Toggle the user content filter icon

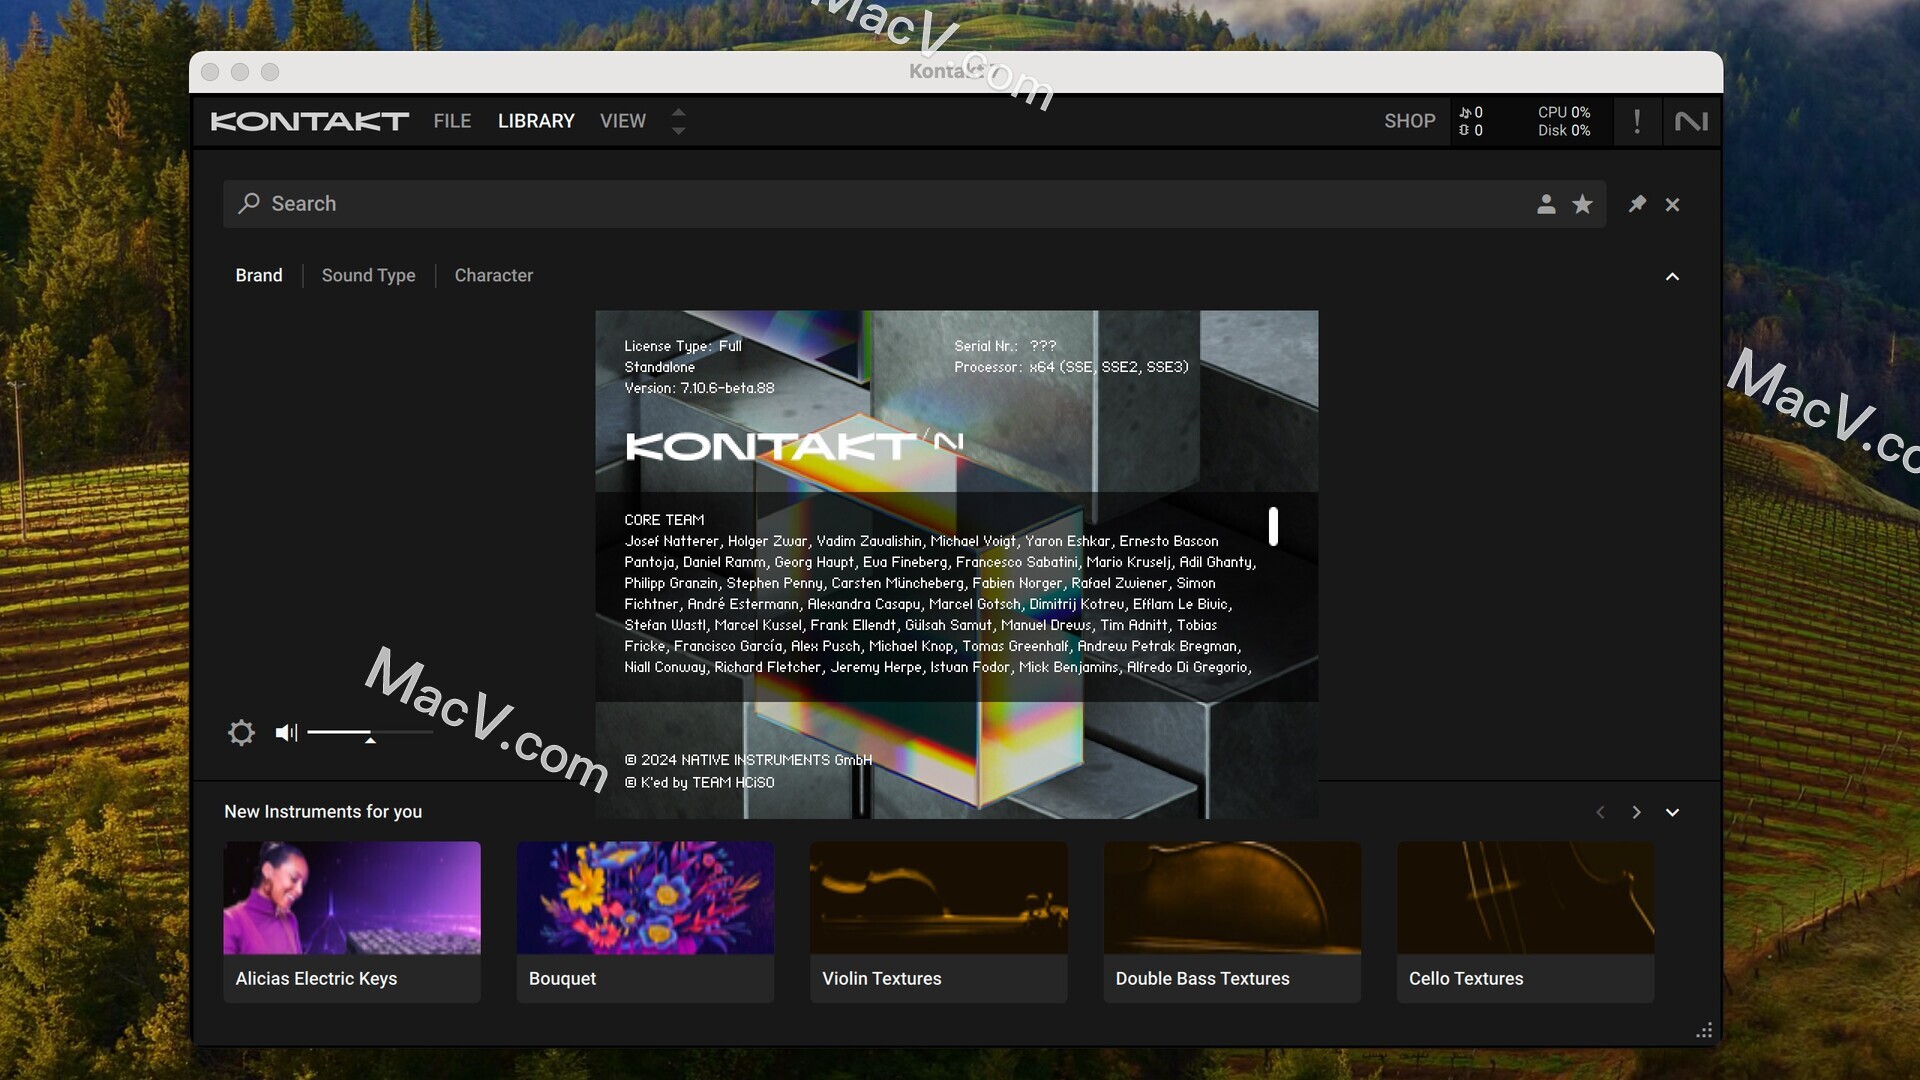coord(1546,204)
